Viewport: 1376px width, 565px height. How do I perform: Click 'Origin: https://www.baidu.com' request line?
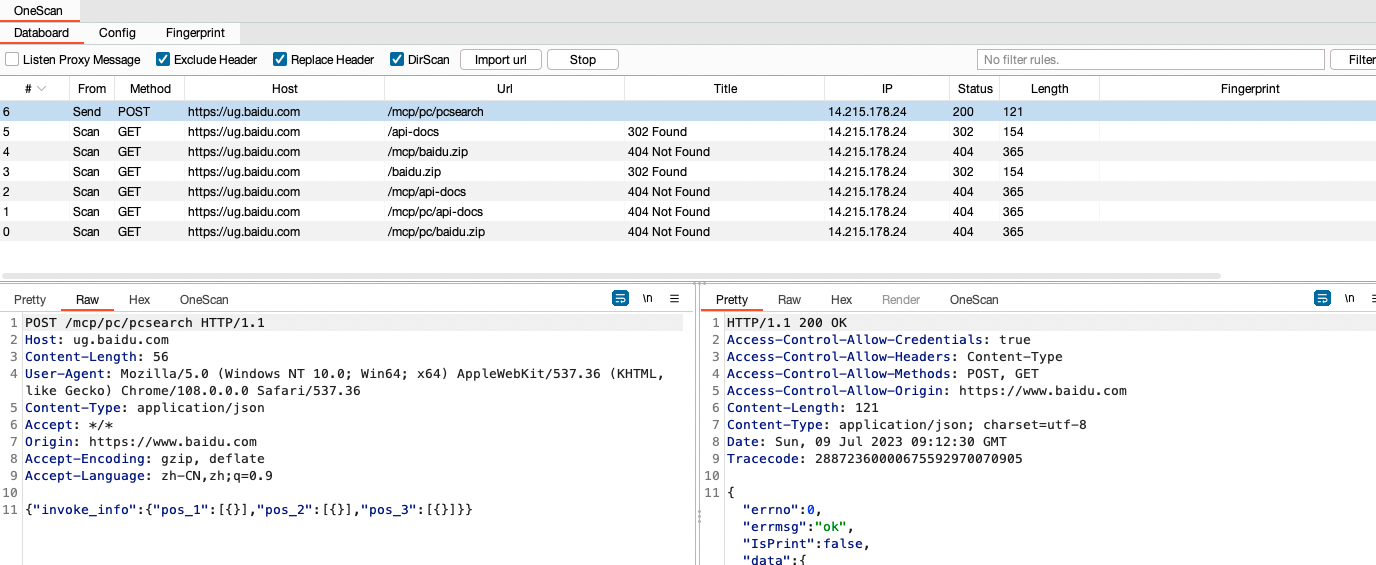[141, 442]
